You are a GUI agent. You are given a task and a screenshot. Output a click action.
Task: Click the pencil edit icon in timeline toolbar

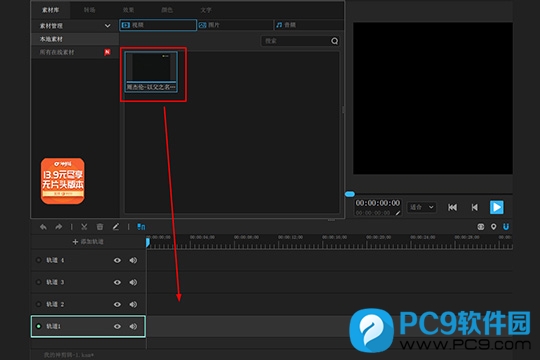116,227
